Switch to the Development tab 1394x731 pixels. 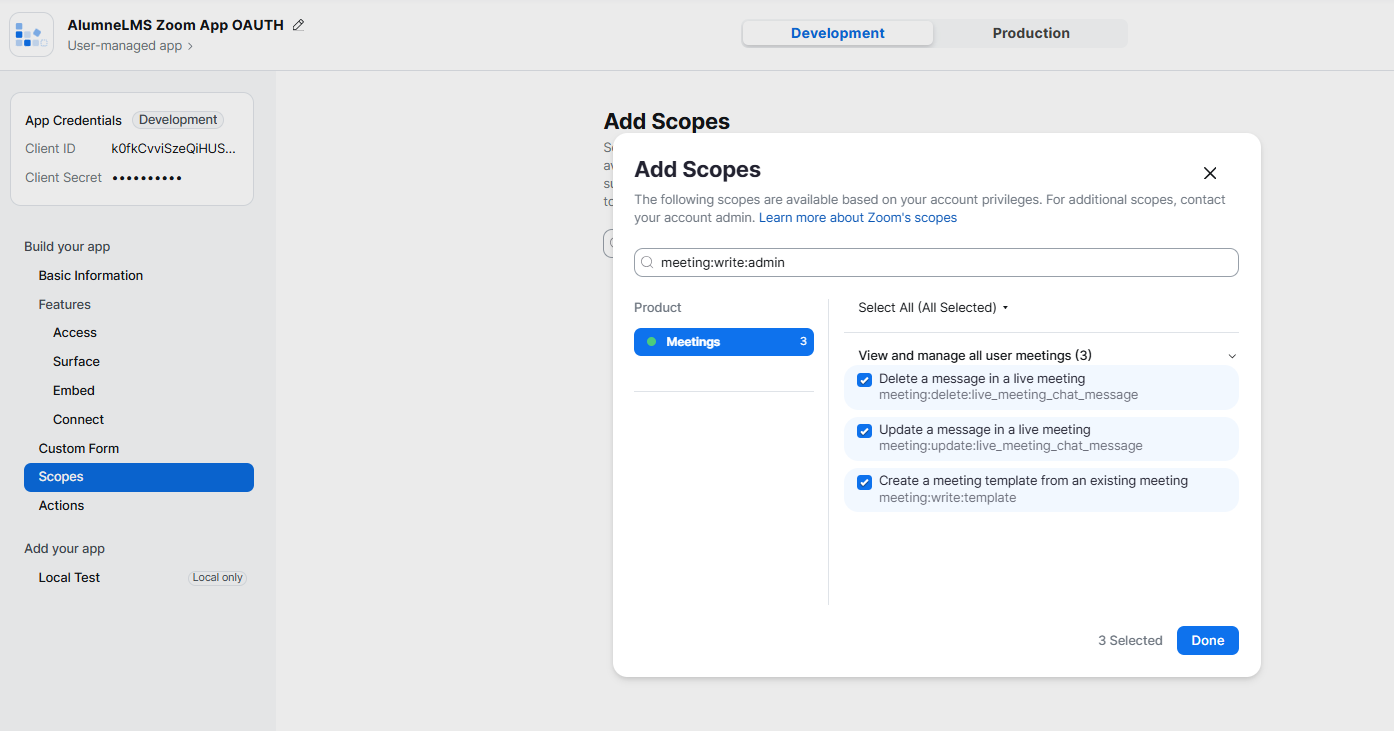click(837, 33)
